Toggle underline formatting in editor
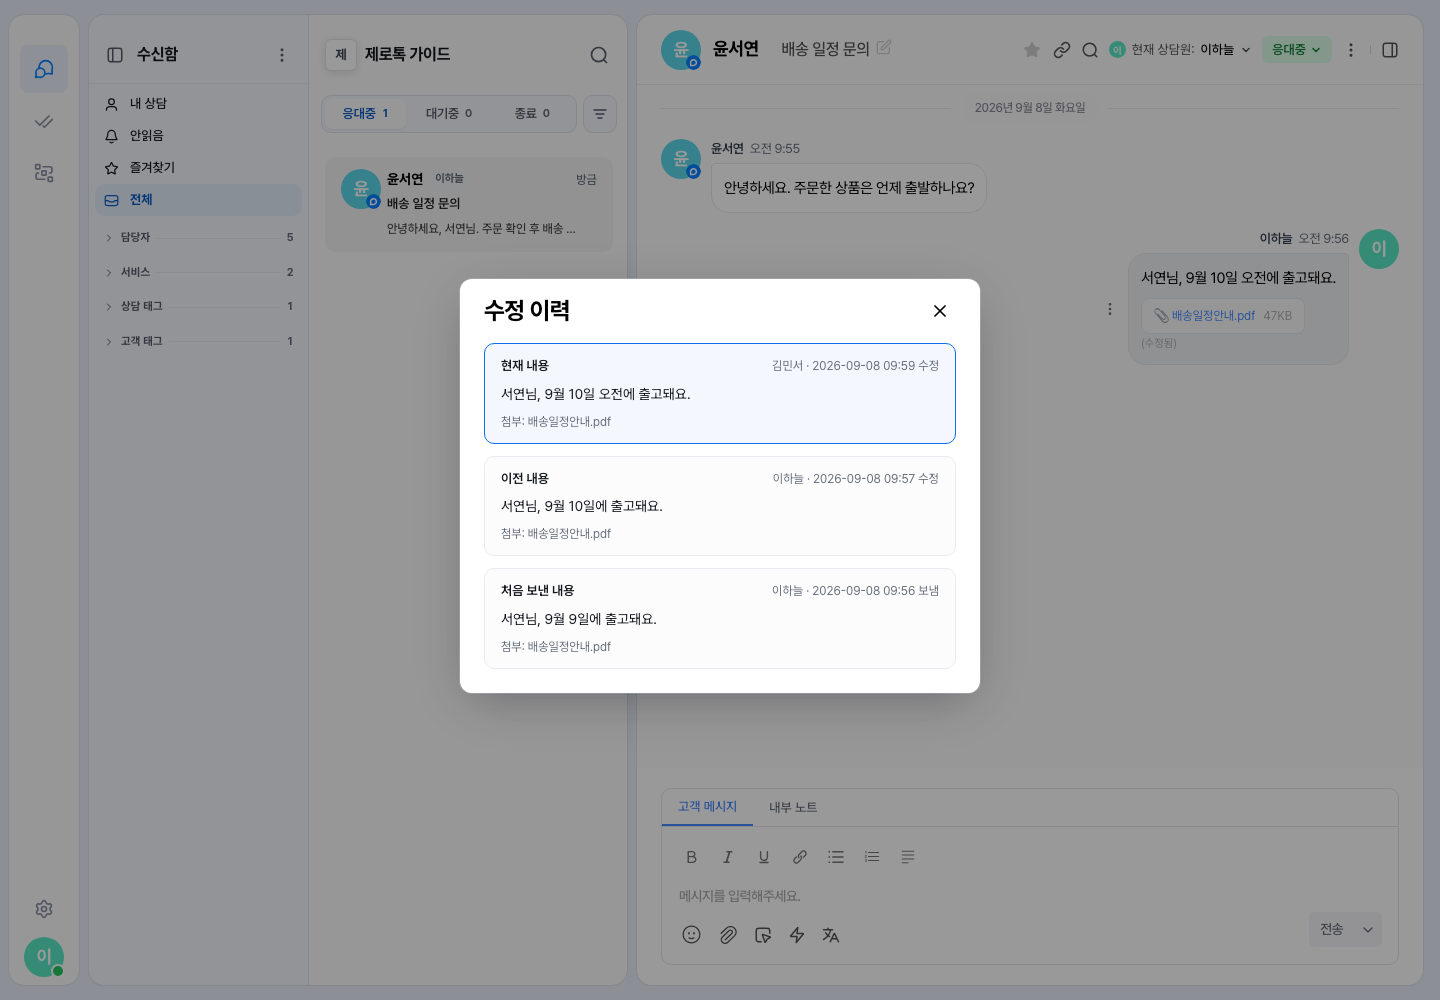The width and height of the screenshot is (1440, 1000). [764, 857]
